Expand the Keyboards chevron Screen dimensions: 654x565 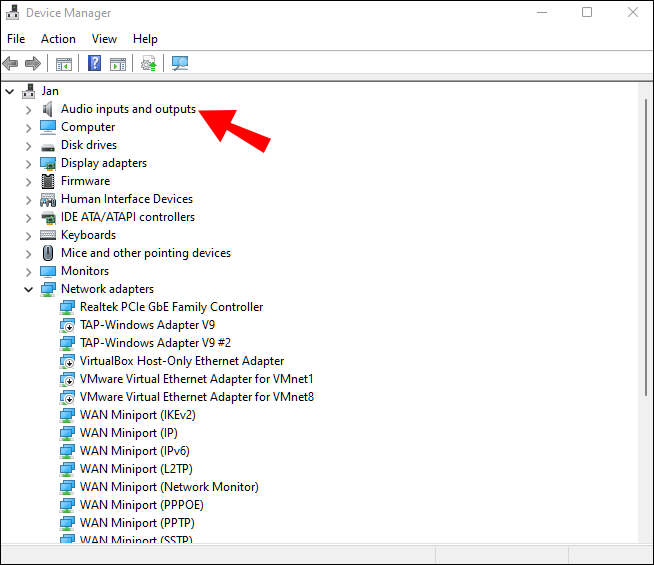click(28, 236)
